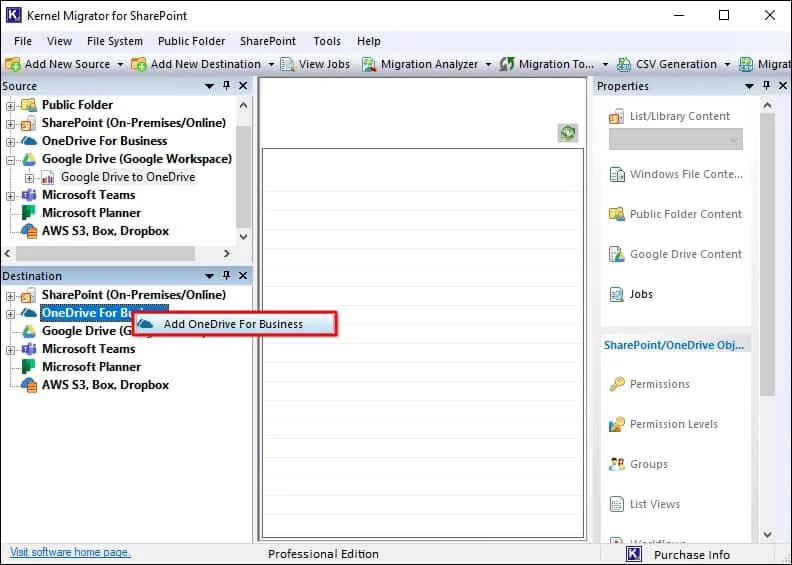Screen dimensions: 792x565
Task: Open Migration Analyzer dropdown arrow
Action: point(488,65)
